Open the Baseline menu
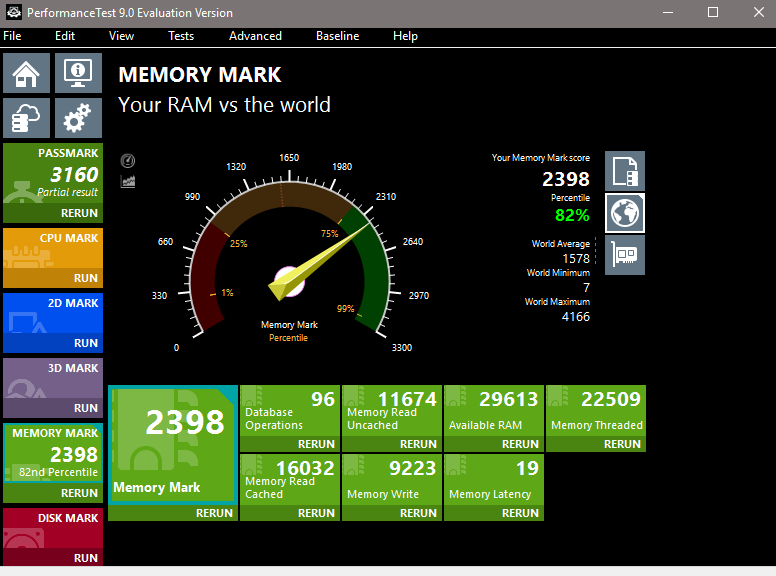 [338, 36]
